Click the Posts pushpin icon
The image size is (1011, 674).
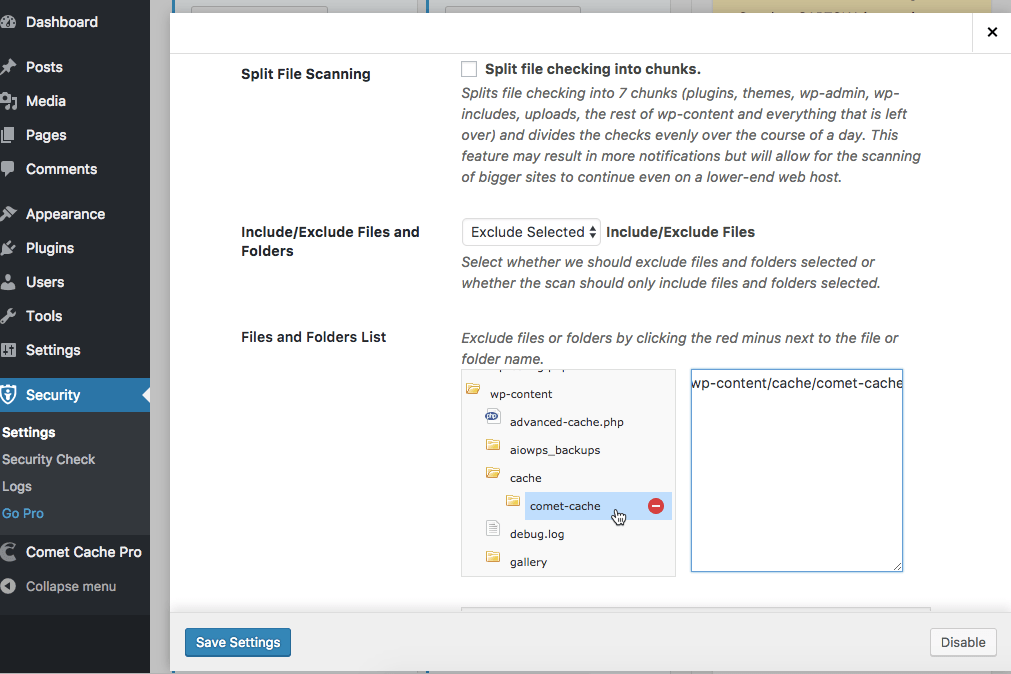click(x=8, y=67)
